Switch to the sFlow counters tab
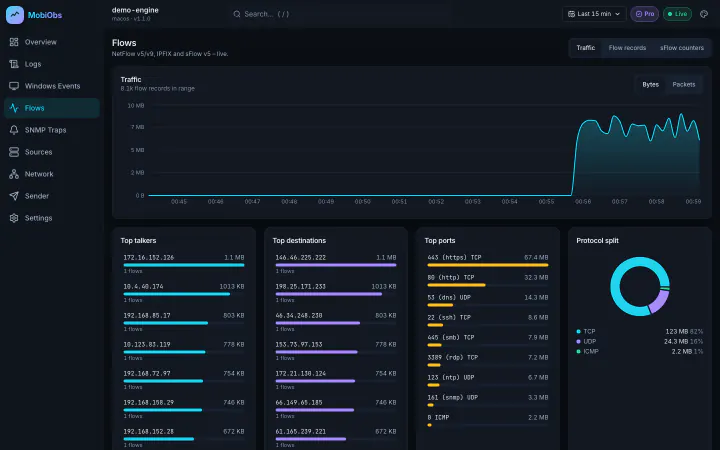 click(682, 48)
